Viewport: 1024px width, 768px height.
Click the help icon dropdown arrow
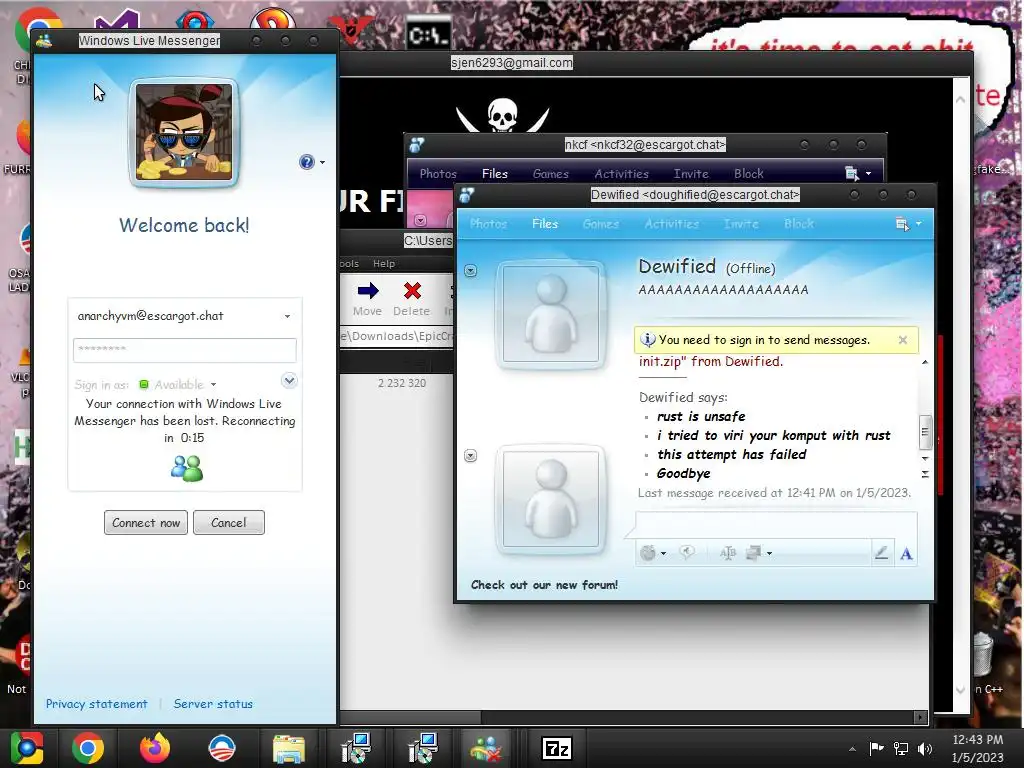tap(322, 163)
